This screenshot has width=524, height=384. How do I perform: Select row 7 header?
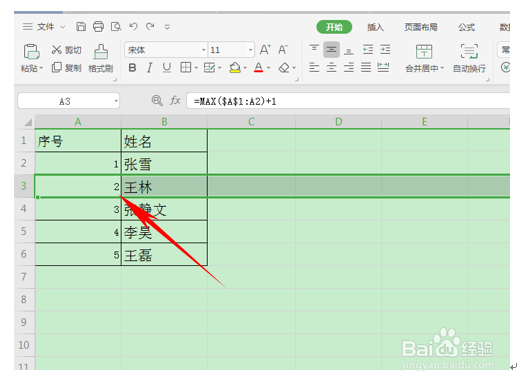pos(24,277)
